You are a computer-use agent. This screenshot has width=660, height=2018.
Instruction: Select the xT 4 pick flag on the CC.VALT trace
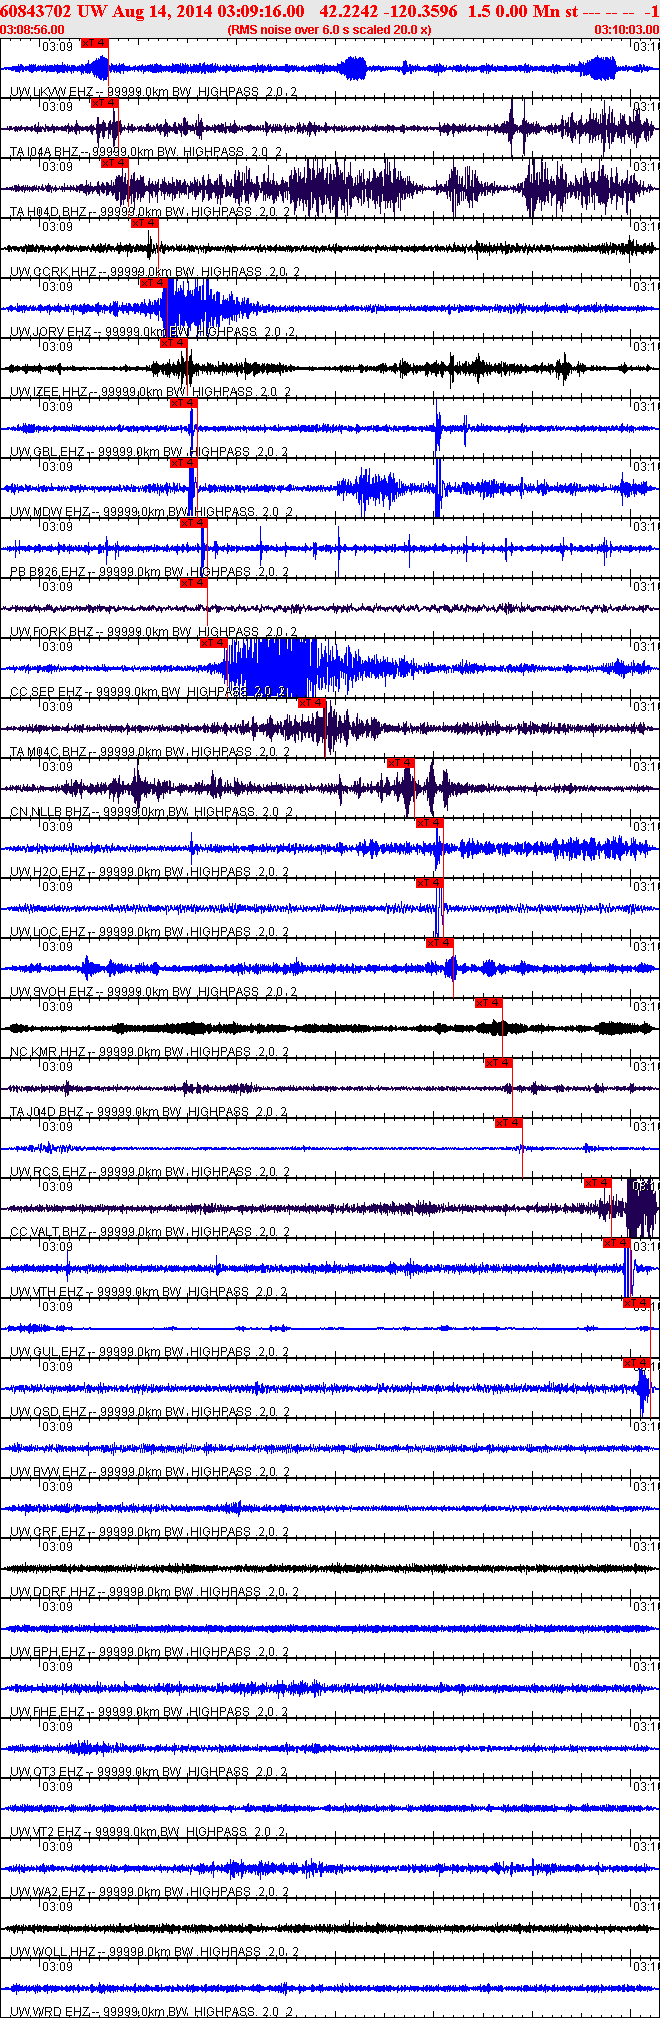(598, 1183)
